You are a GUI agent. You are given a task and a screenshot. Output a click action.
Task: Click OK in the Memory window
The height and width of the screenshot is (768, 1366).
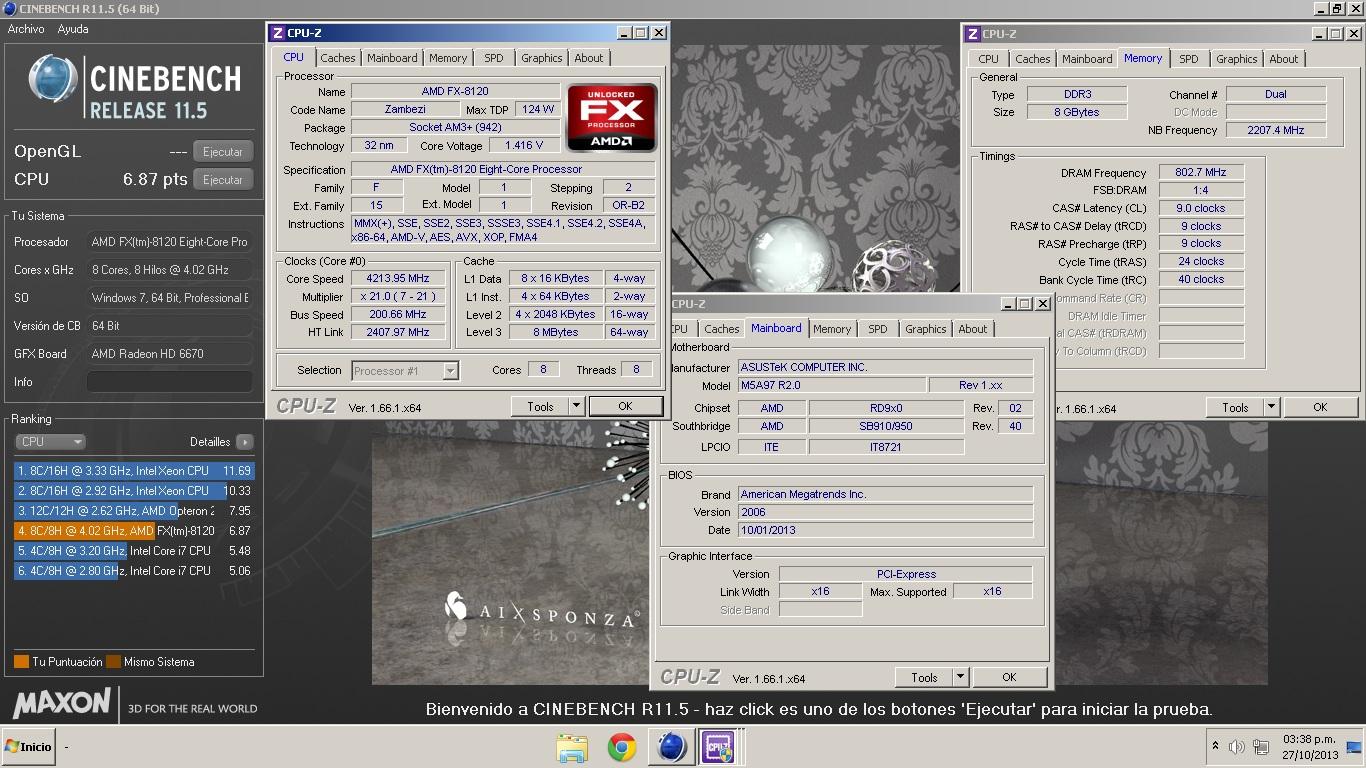click(x=1320, y=407)
